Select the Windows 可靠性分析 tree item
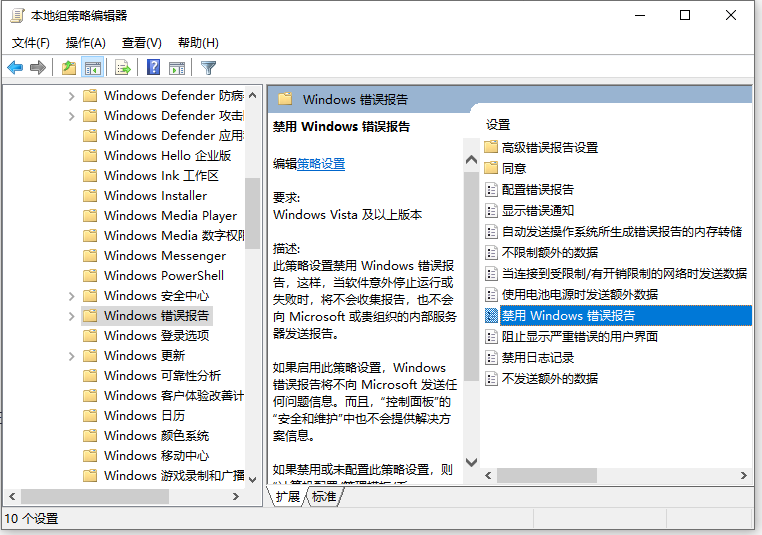The height and width of the screenshot is (535, 762). (162, 376)
